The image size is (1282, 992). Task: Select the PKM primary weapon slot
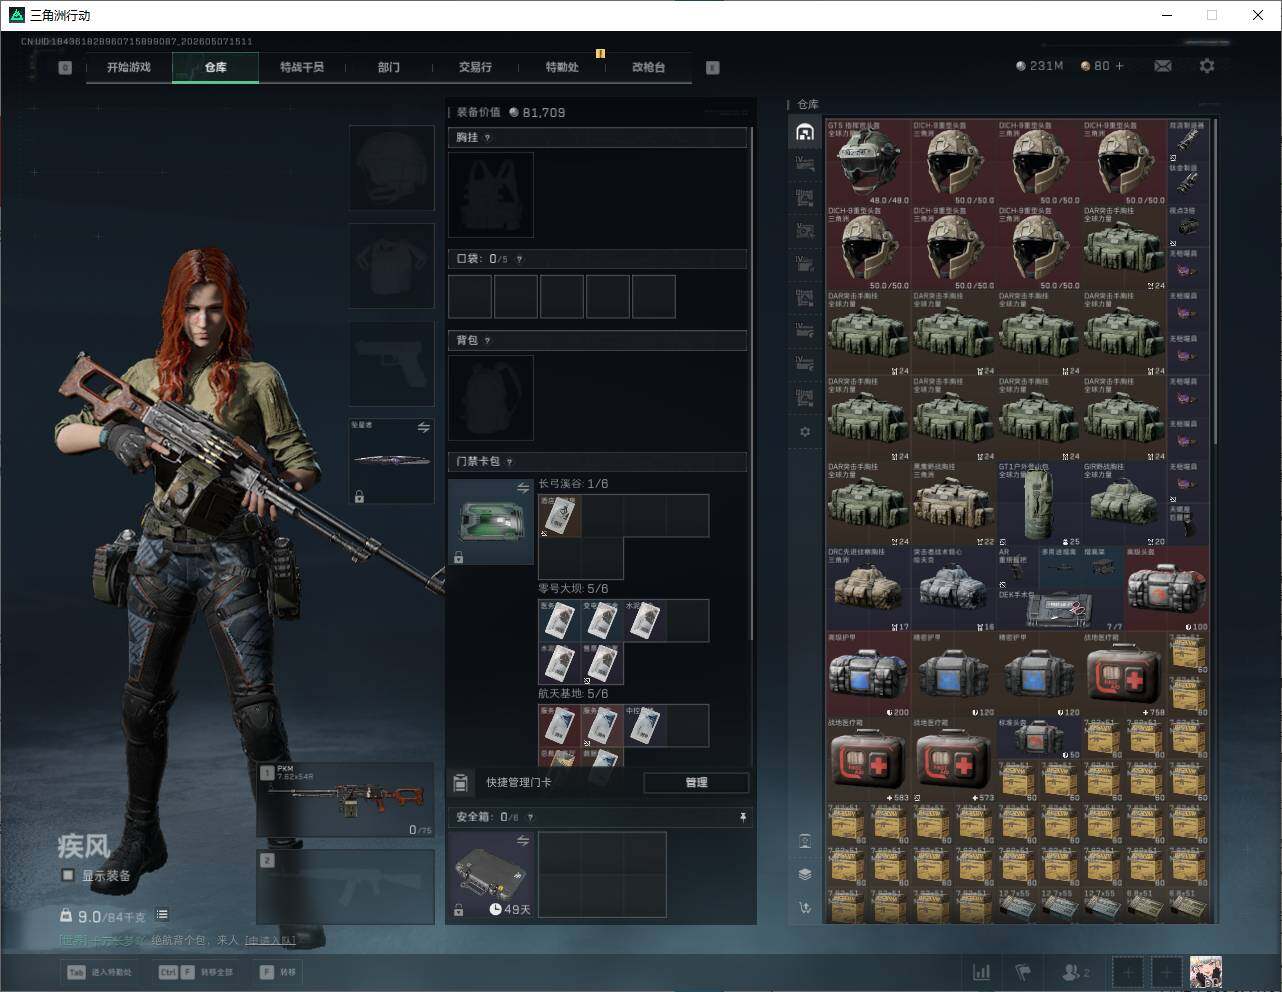346,799
